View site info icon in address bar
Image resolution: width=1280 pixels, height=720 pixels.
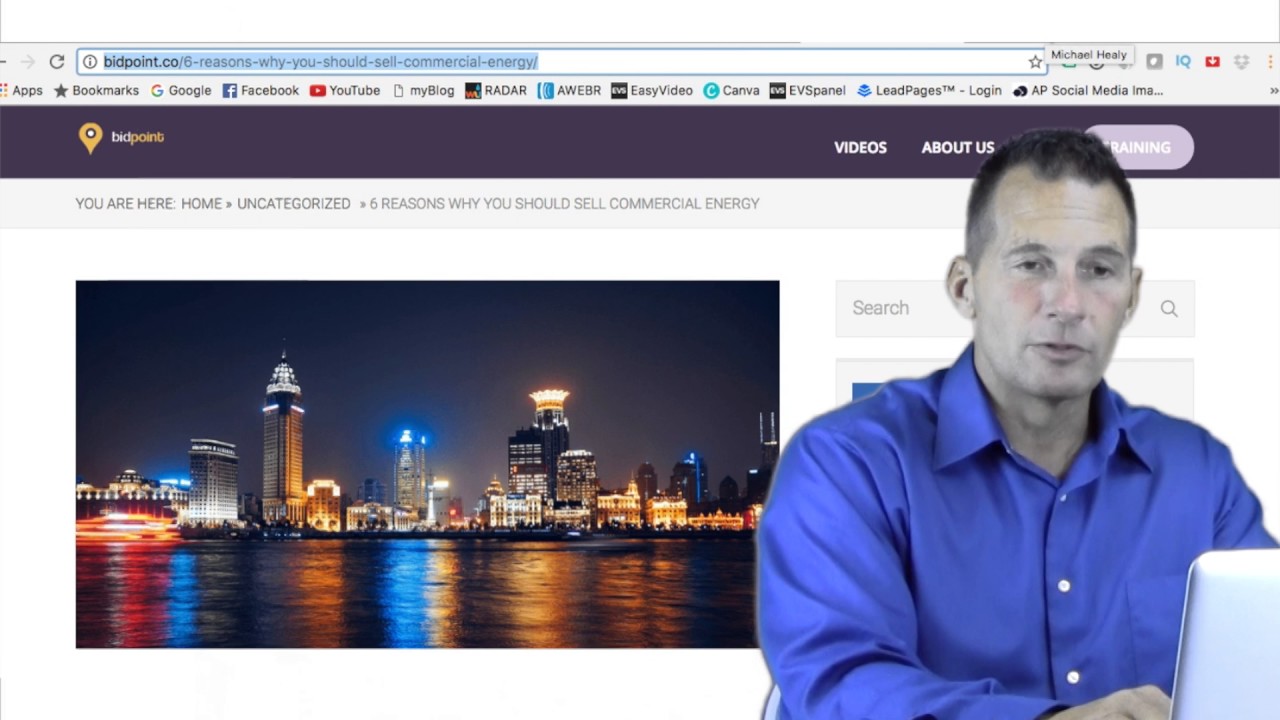click(89, 62)
